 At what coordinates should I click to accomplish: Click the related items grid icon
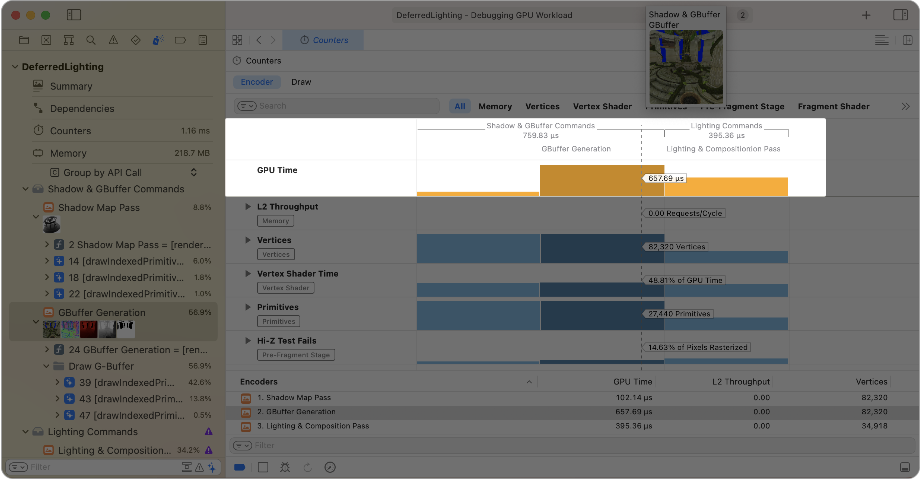click(237, 40)
